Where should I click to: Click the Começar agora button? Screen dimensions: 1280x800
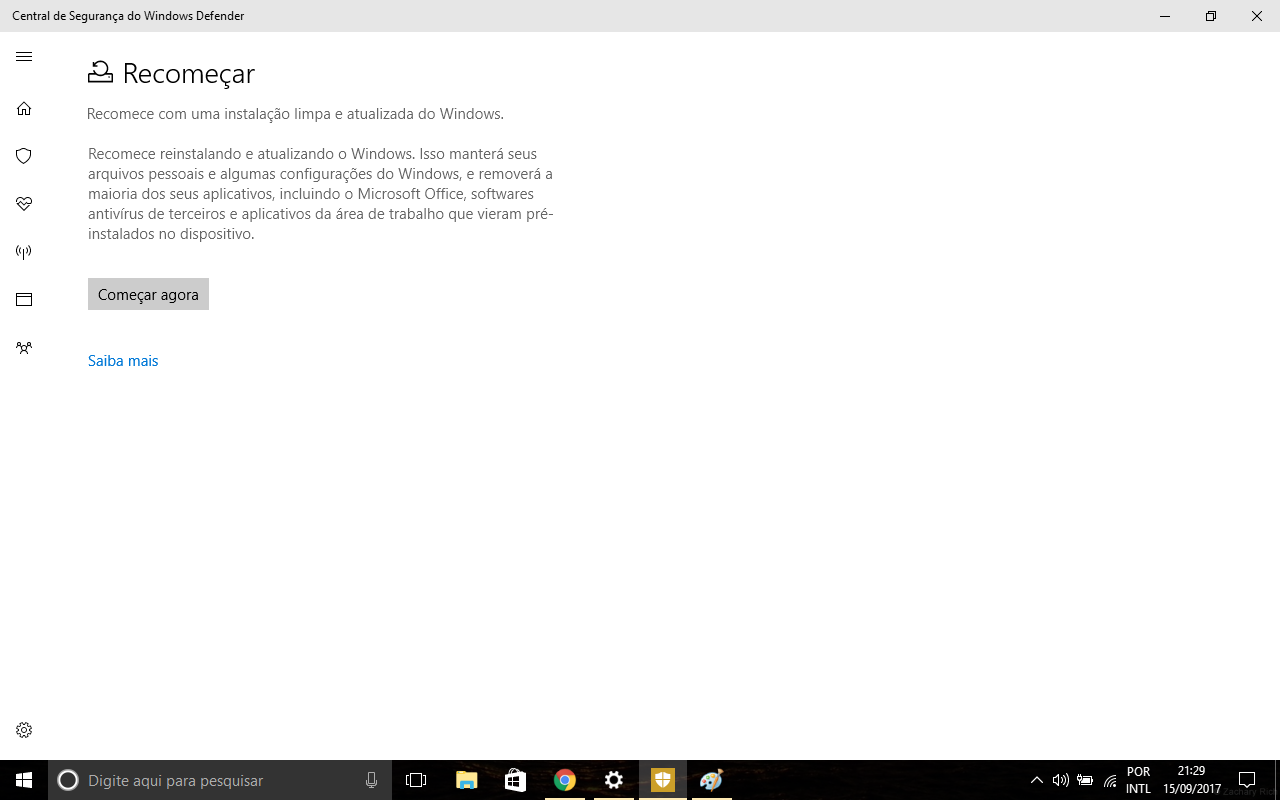click(148, 294)
